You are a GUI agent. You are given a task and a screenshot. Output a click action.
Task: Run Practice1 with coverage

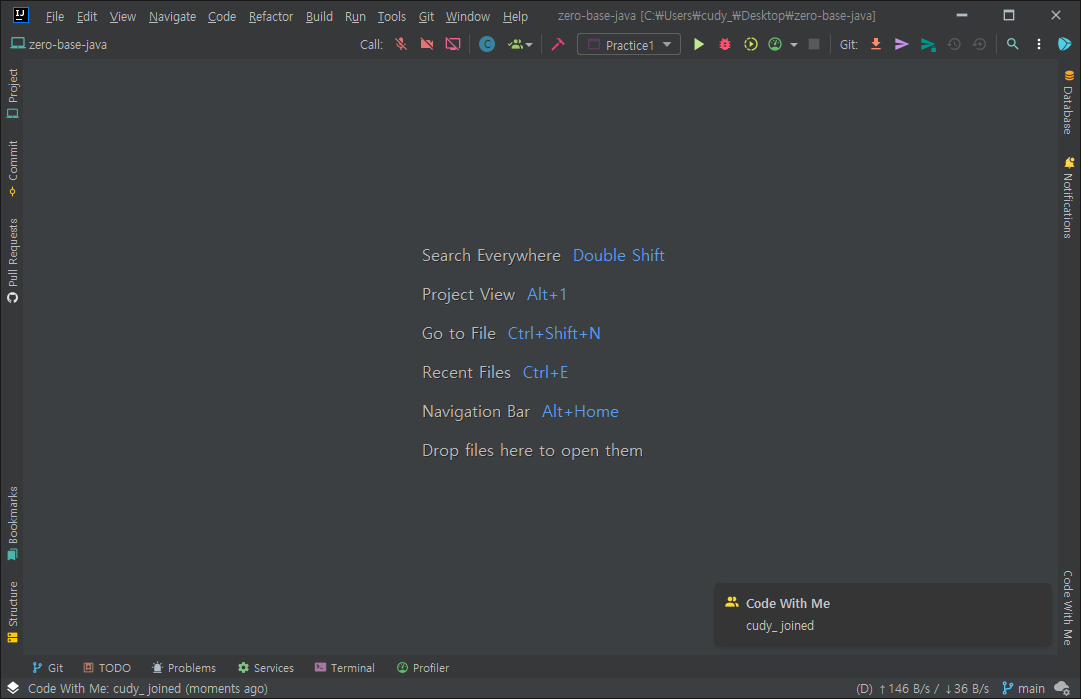tap(750, 44)
